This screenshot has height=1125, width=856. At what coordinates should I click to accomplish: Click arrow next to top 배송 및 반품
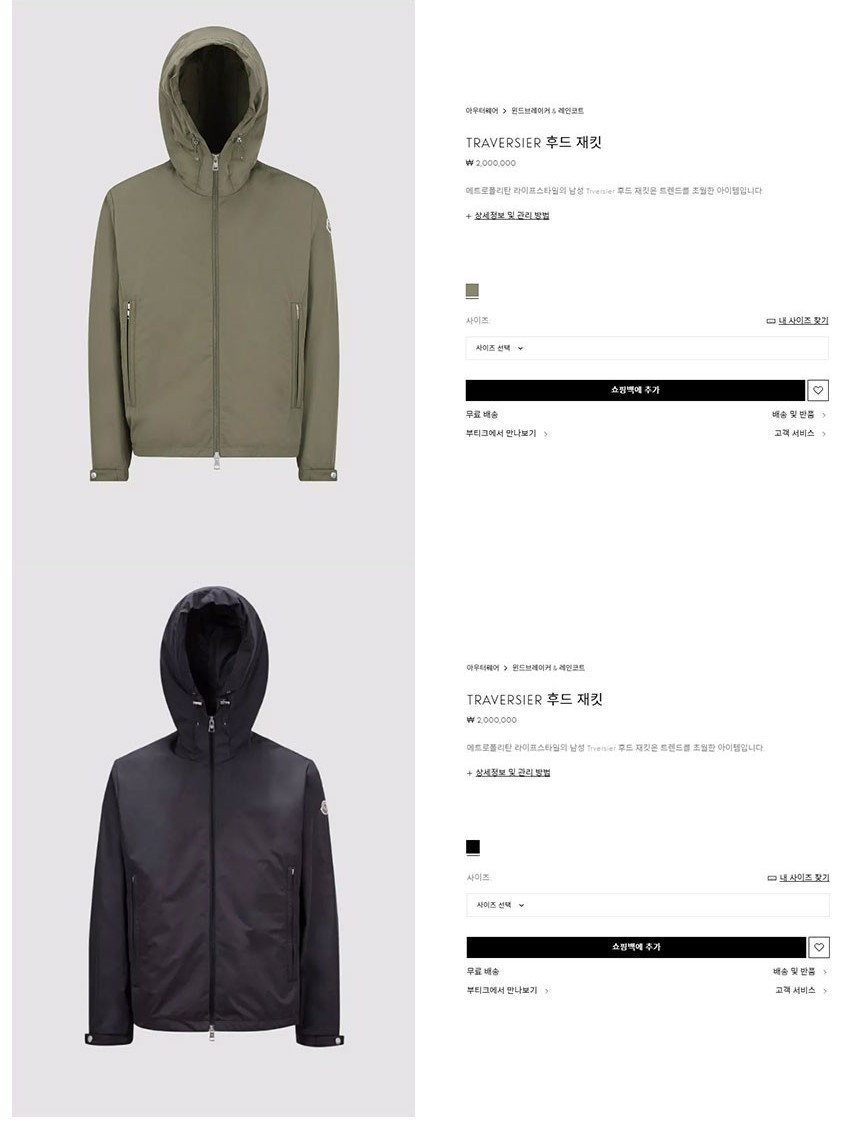pos(824,415)
